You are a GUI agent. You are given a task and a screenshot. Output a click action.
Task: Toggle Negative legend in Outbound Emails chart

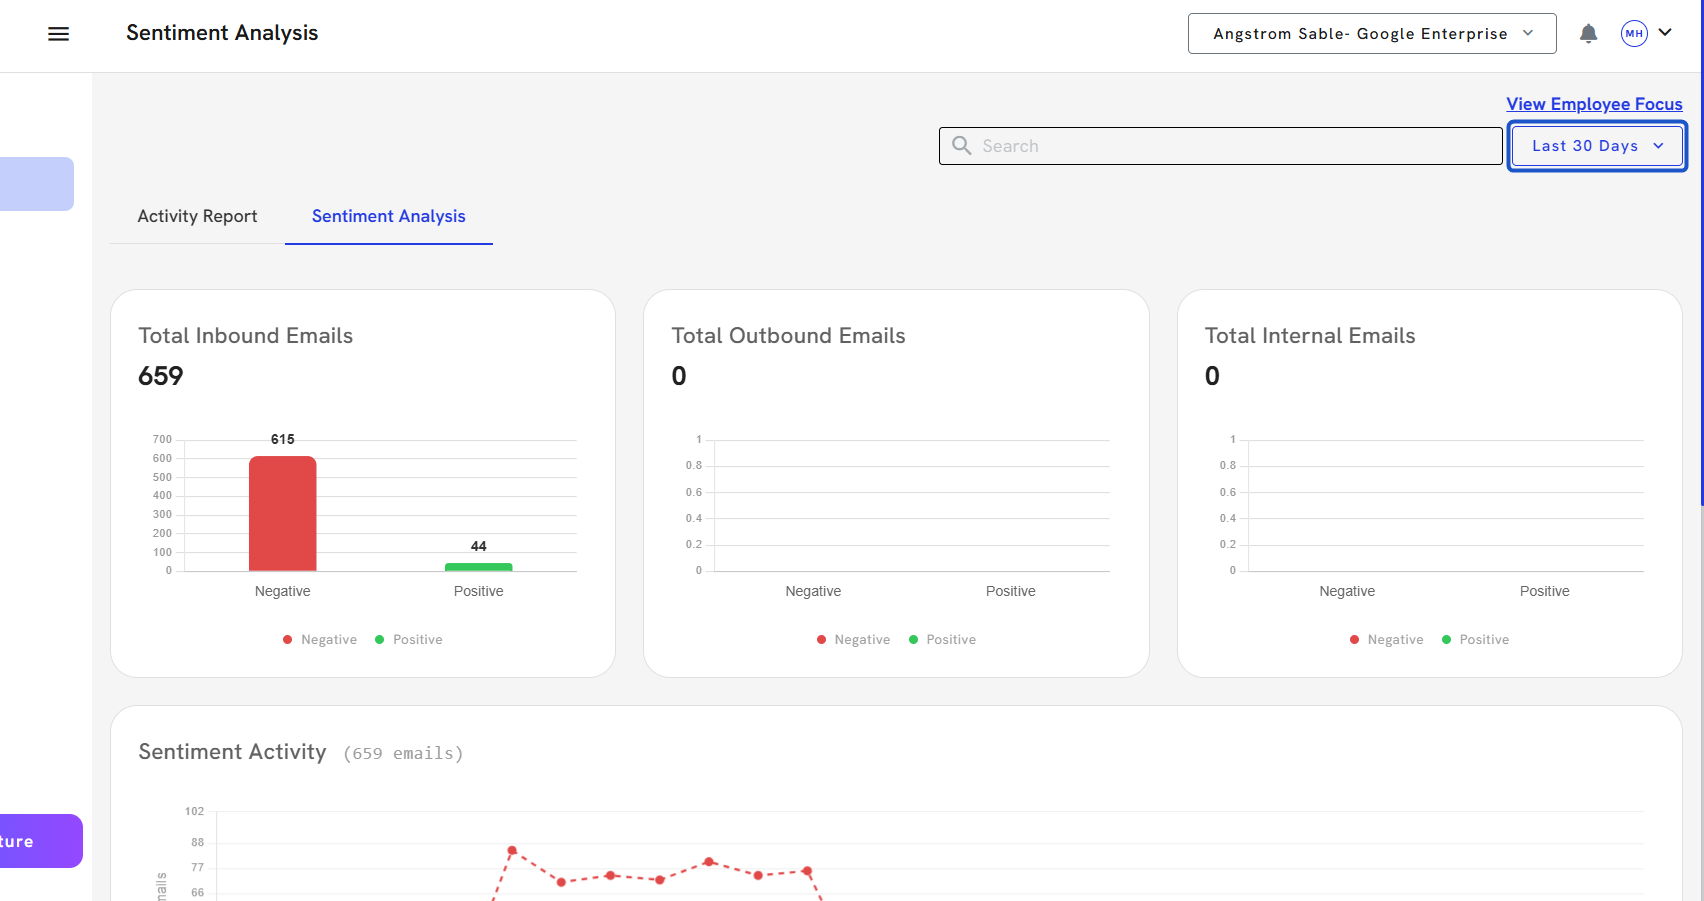pos(853,640)
